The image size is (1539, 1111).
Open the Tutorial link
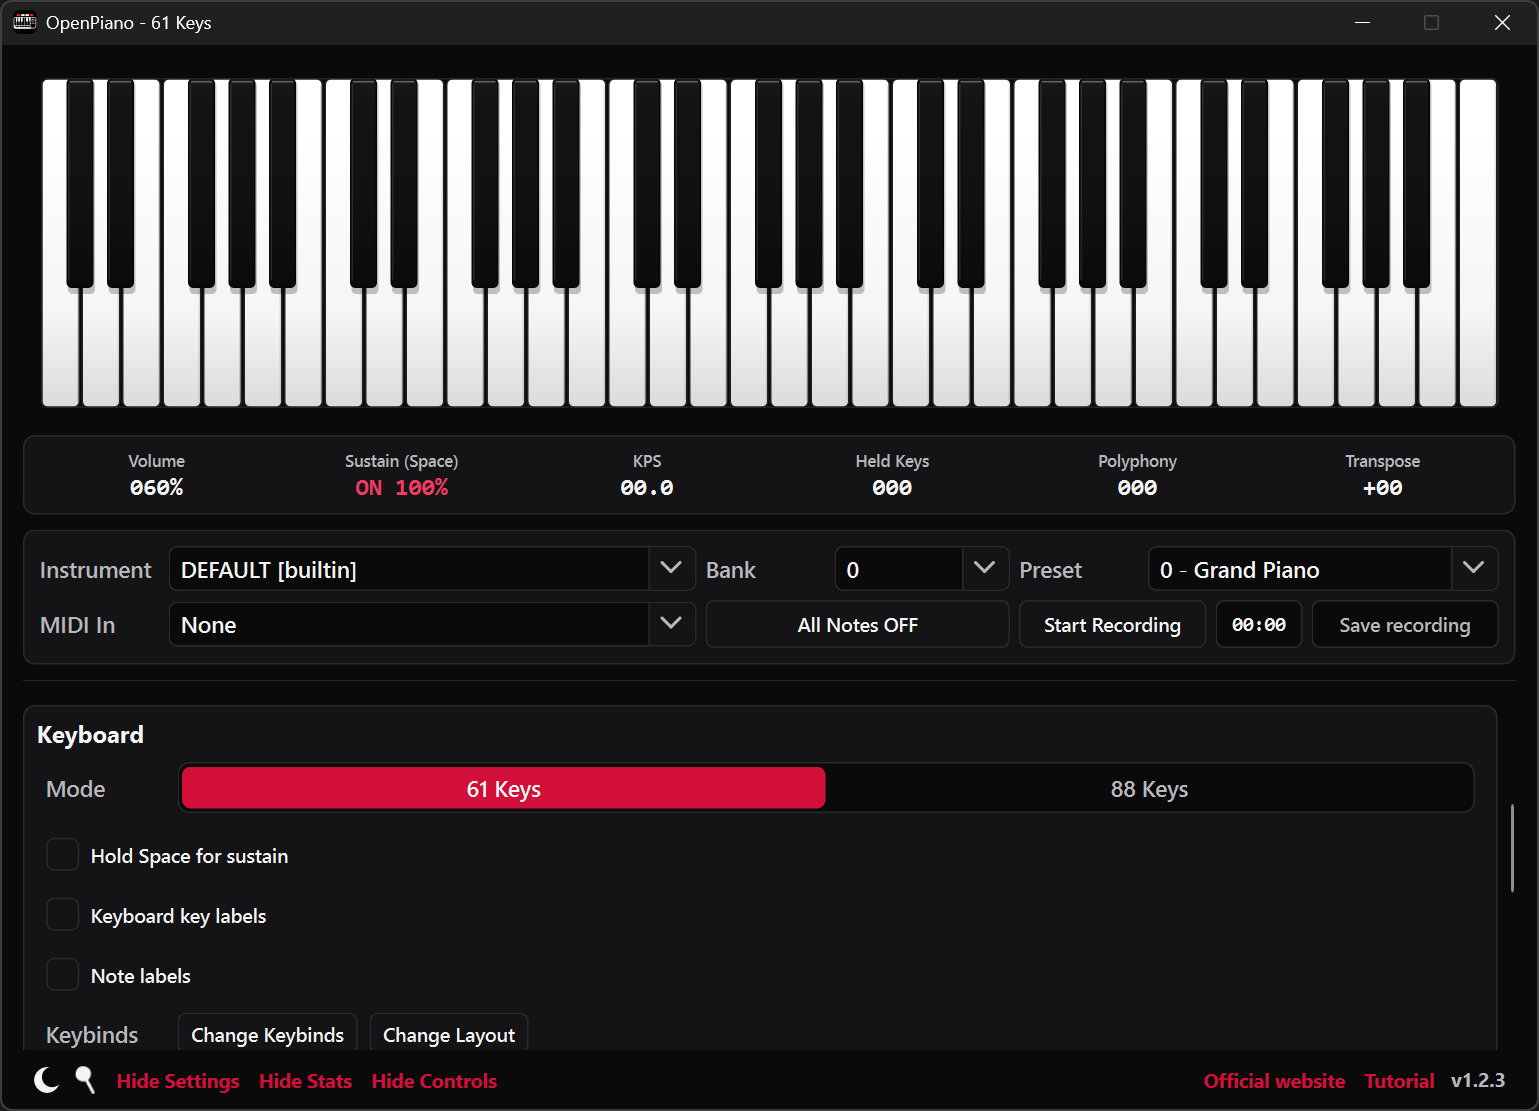pos(1399,1081)
